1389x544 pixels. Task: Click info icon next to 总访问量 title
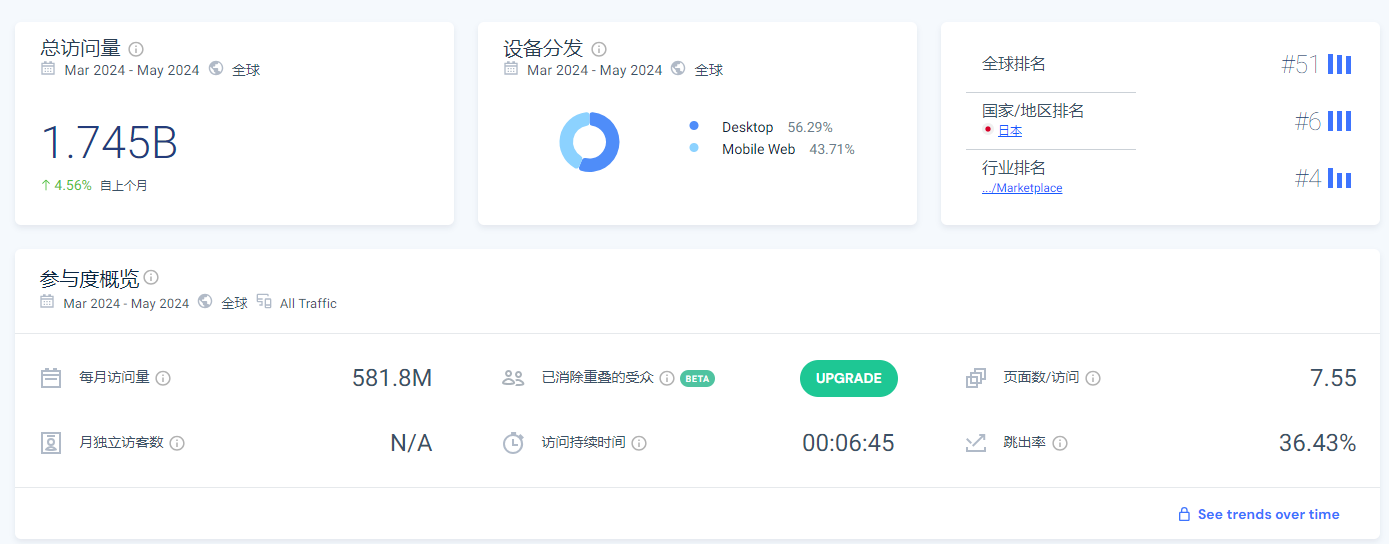coord(136,49)
